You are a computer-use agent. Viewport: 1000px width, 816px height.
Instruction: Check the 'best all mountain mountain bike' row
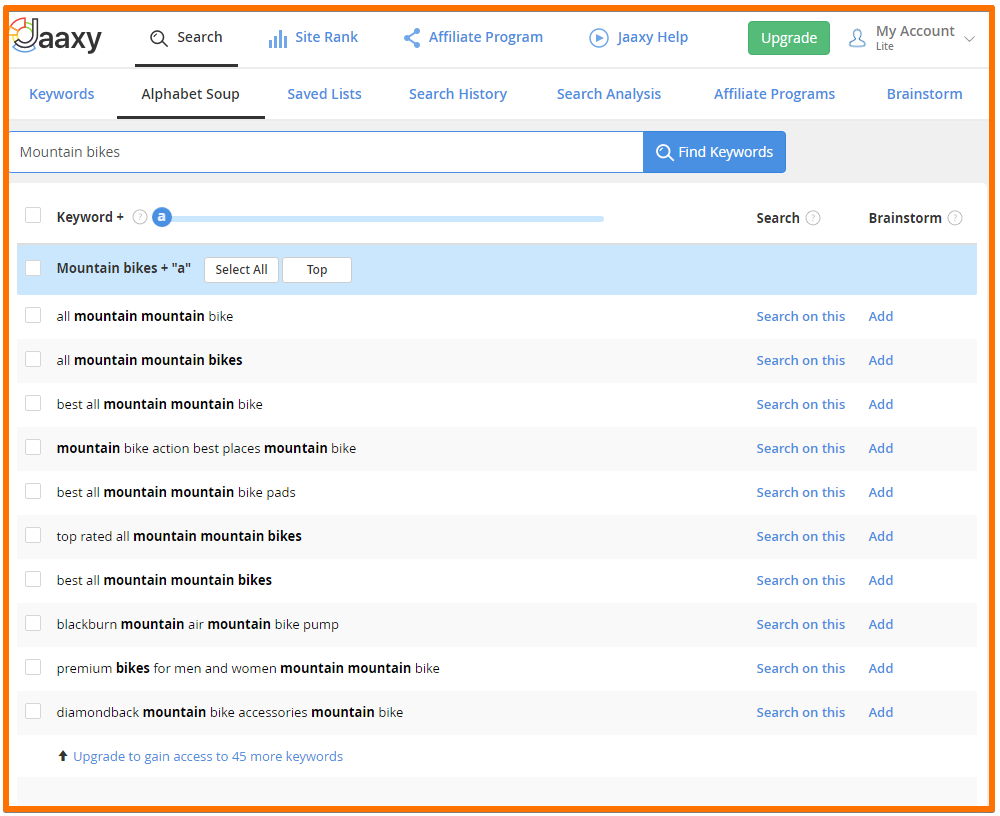[33, 403]
